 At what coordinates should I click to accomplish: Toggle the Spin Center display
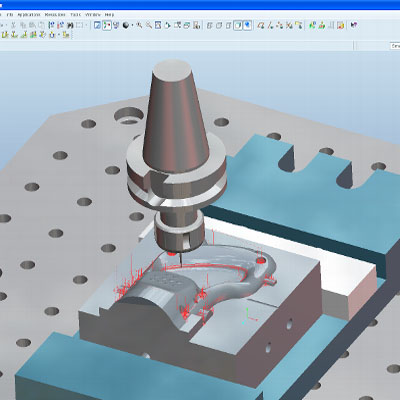click(x=107, y=25)
